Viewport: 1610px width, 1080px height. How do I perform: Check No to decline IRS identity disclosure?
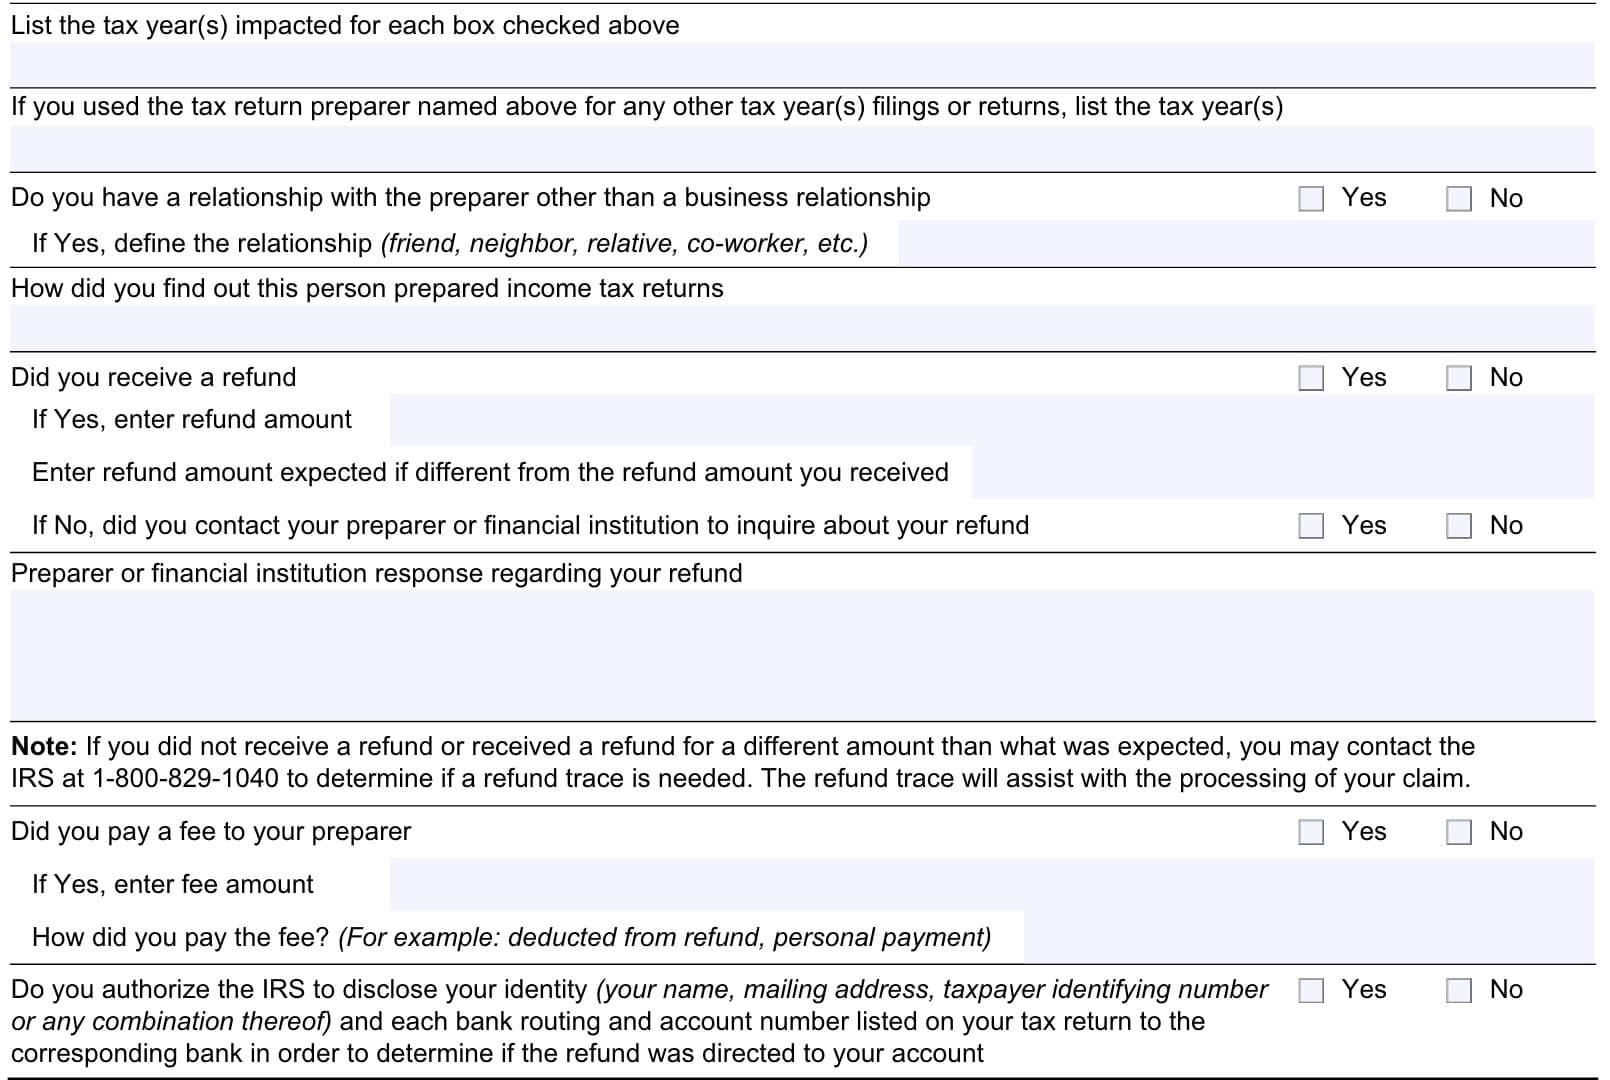click(1459, 990)
